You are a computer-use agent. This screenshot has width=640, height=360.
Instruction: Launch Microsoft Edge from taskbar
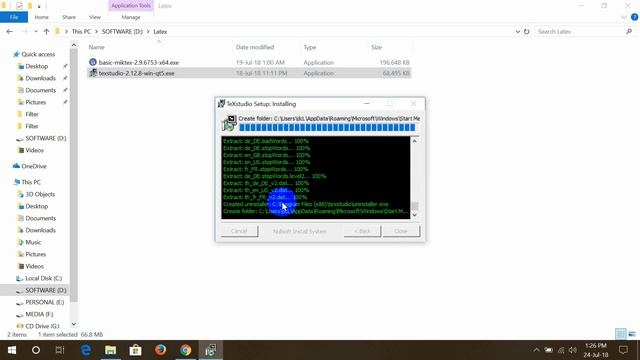click(86, 350)
